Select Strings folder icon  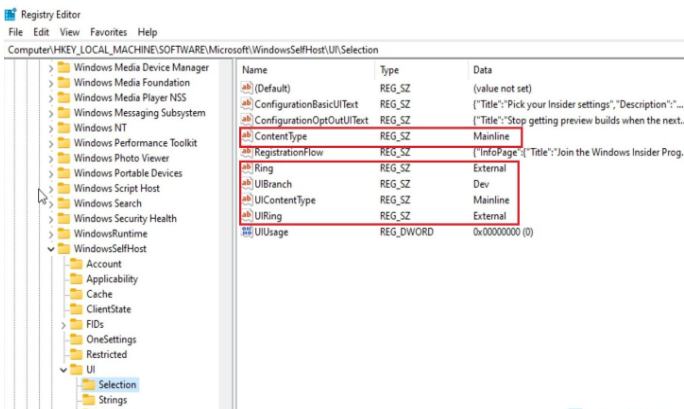point(89,400)
